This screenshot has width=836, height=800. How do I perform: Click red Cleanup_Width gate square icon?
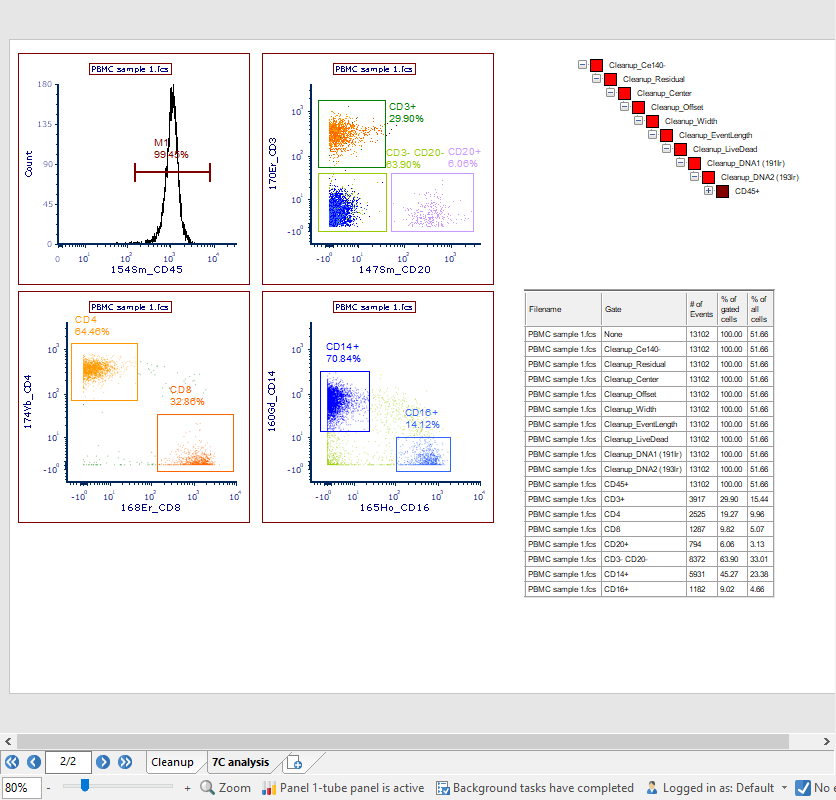point(653,122)
